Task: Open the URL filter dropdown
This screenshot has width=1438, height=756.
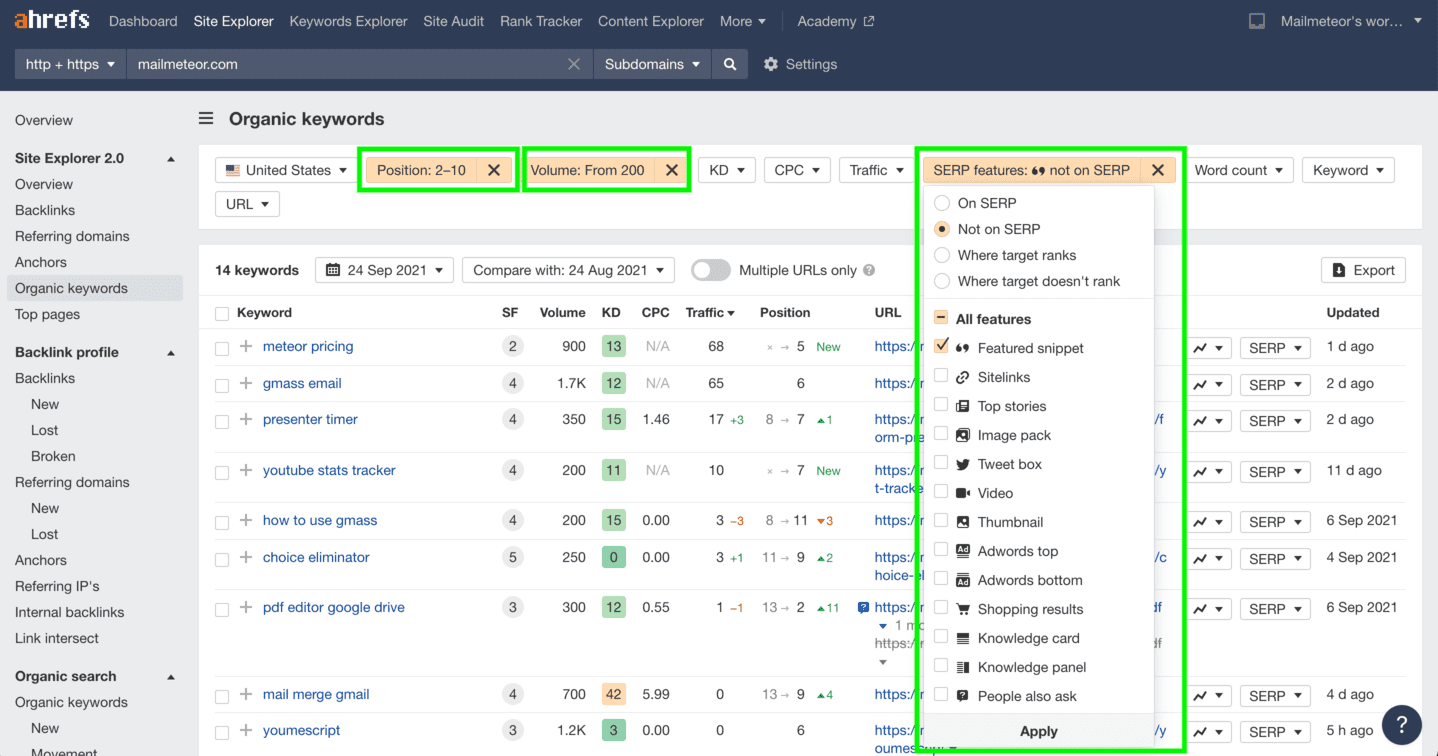Action: tap(247, 204)
